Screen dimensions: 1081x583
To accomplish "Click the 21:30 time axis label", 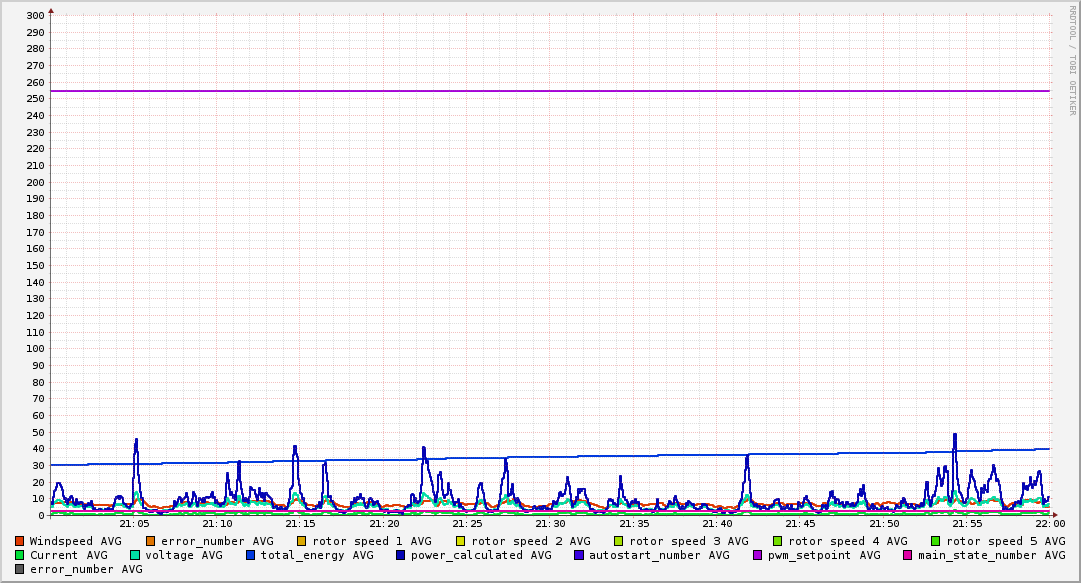I will click(x=550, y=523).
